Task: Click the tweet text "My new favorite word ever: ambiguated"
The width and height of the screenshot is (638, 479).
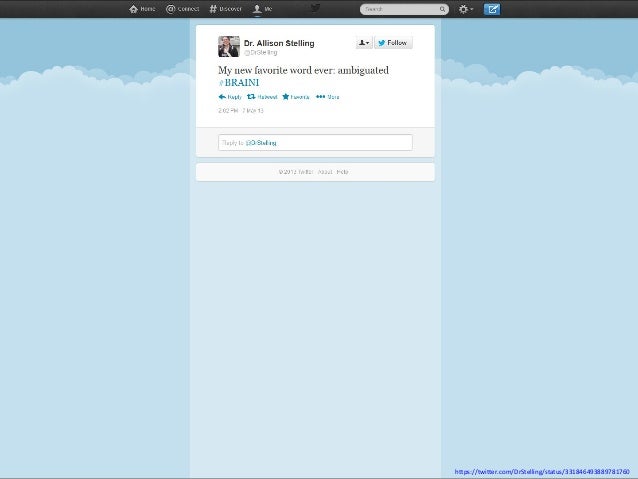Action: [x=304, y=70]
